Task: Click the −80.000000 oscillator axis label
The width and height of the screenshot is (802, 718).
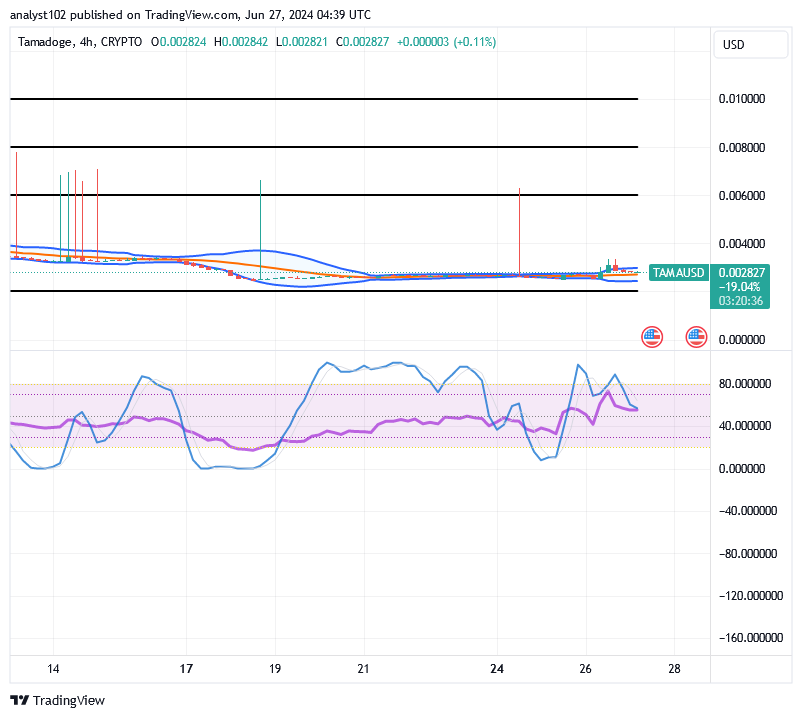Action: point(748,553)
